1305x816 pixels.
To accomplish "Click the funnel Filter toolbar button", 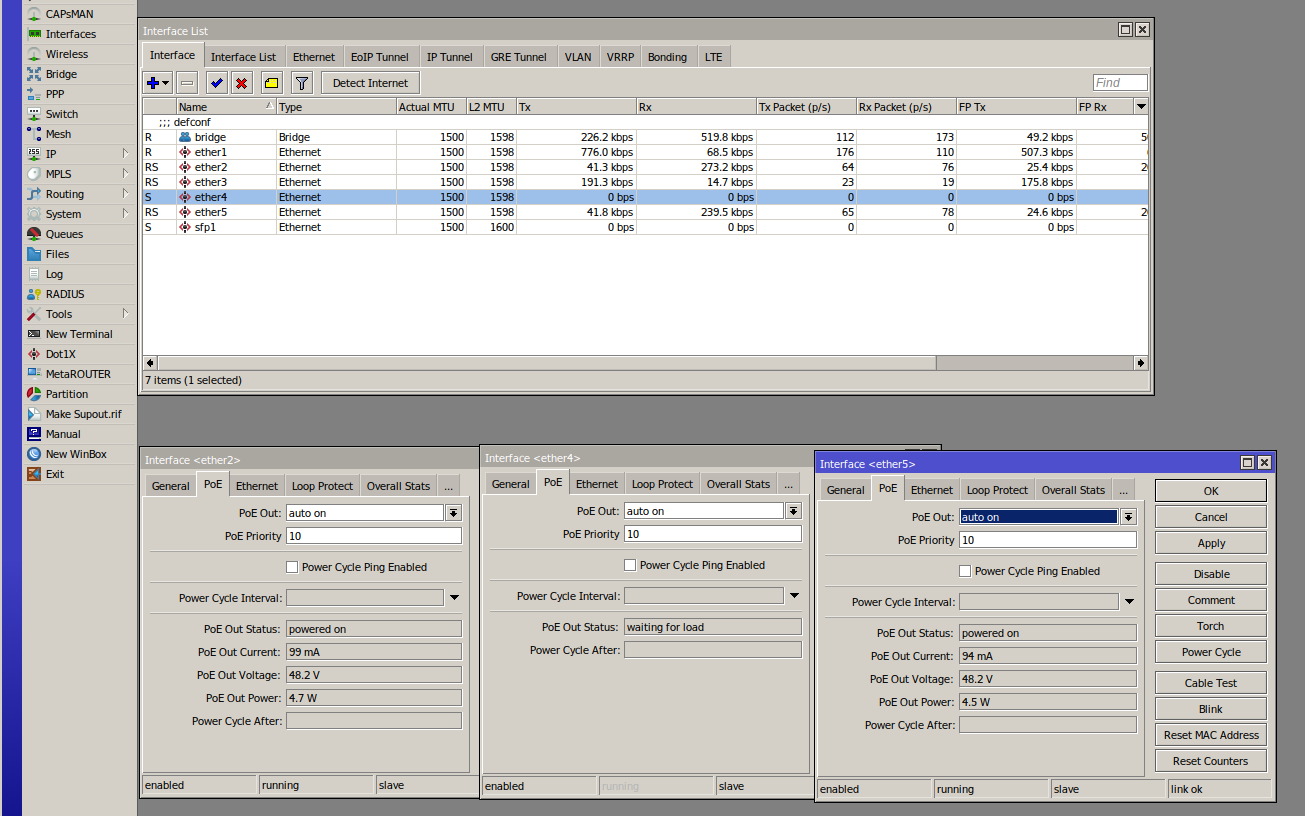I will (302, 83).
